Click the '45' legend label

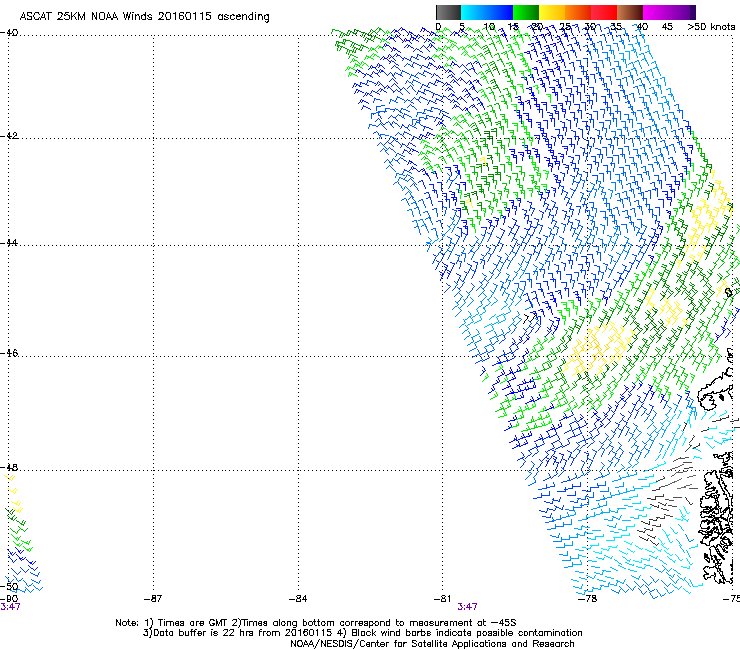tap(667, 27)
